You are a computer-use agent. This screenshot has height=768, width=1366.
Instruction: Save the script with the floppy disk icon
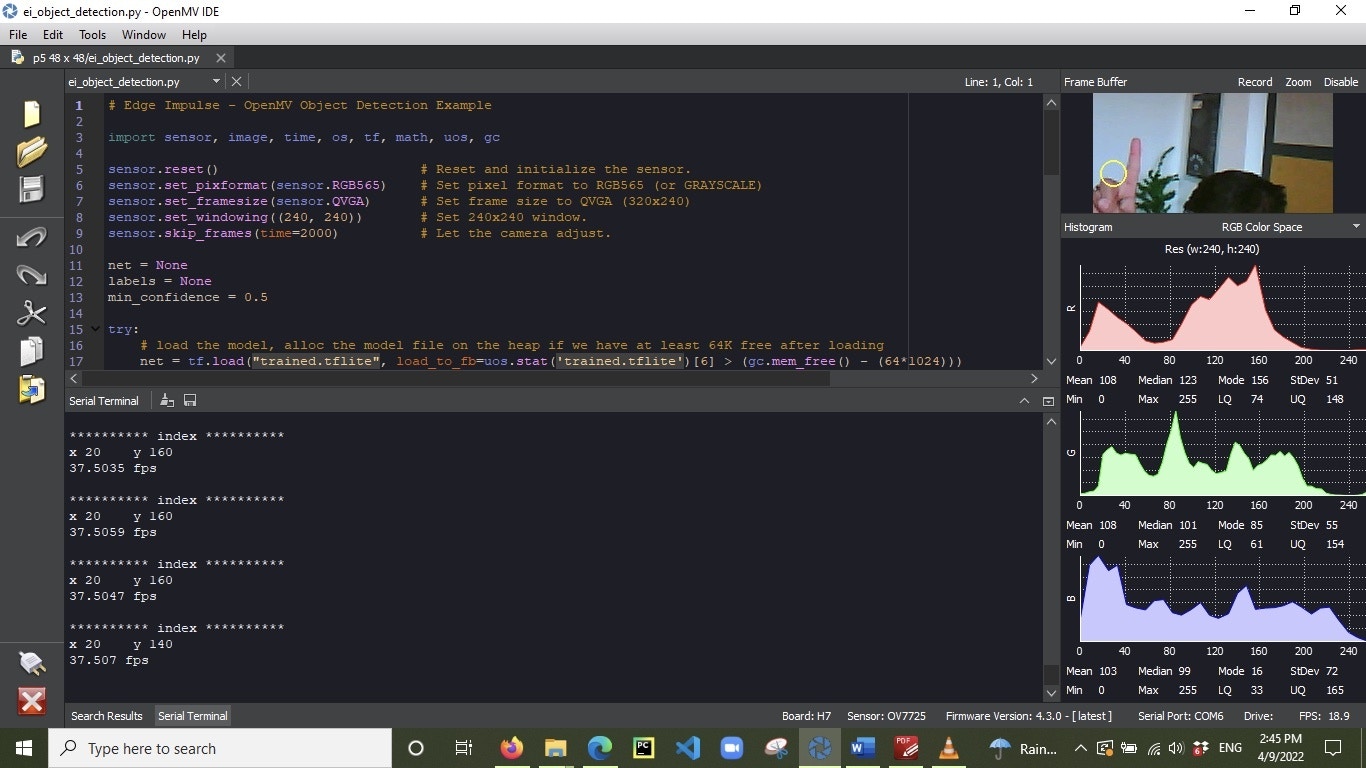pyautogui.click(x=32, y=190)
